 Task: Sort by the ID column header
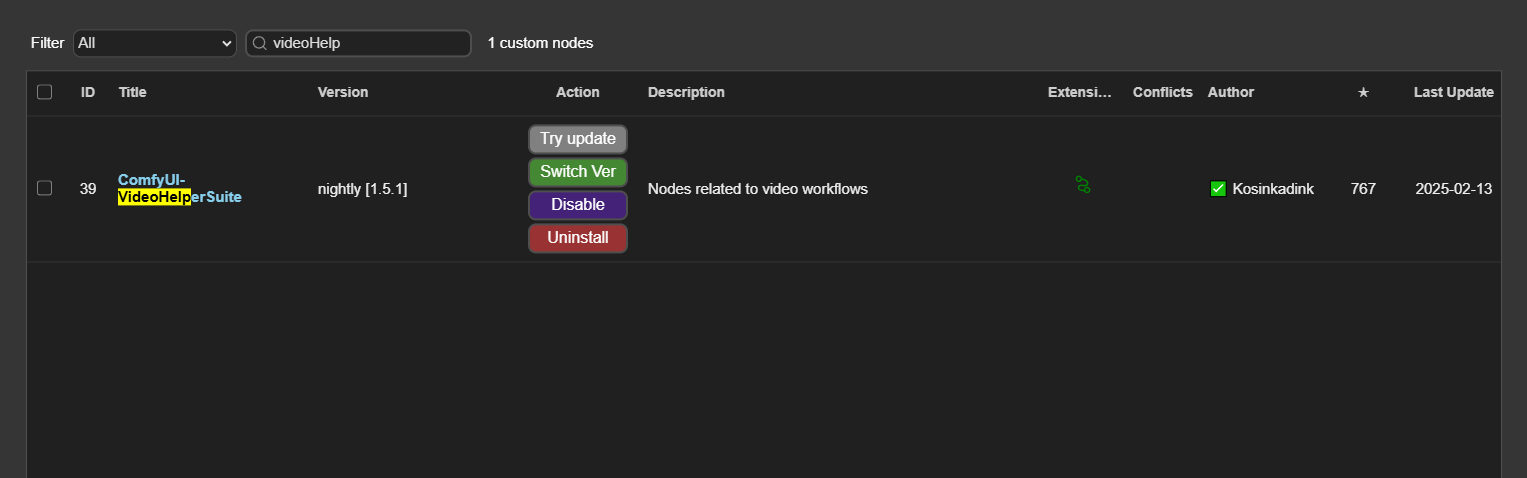[88, 92]
